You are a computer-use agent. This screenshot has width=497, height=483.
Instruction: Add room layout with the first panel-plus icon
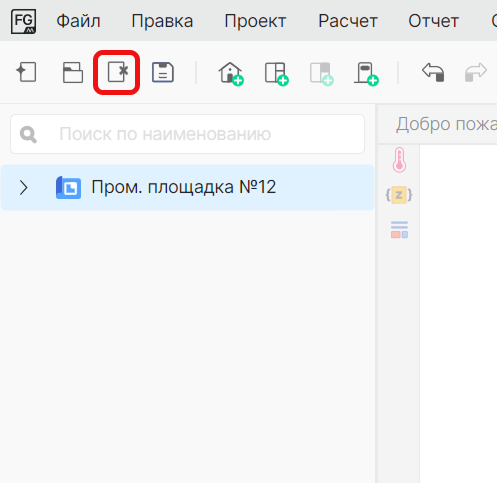point(276,74)
